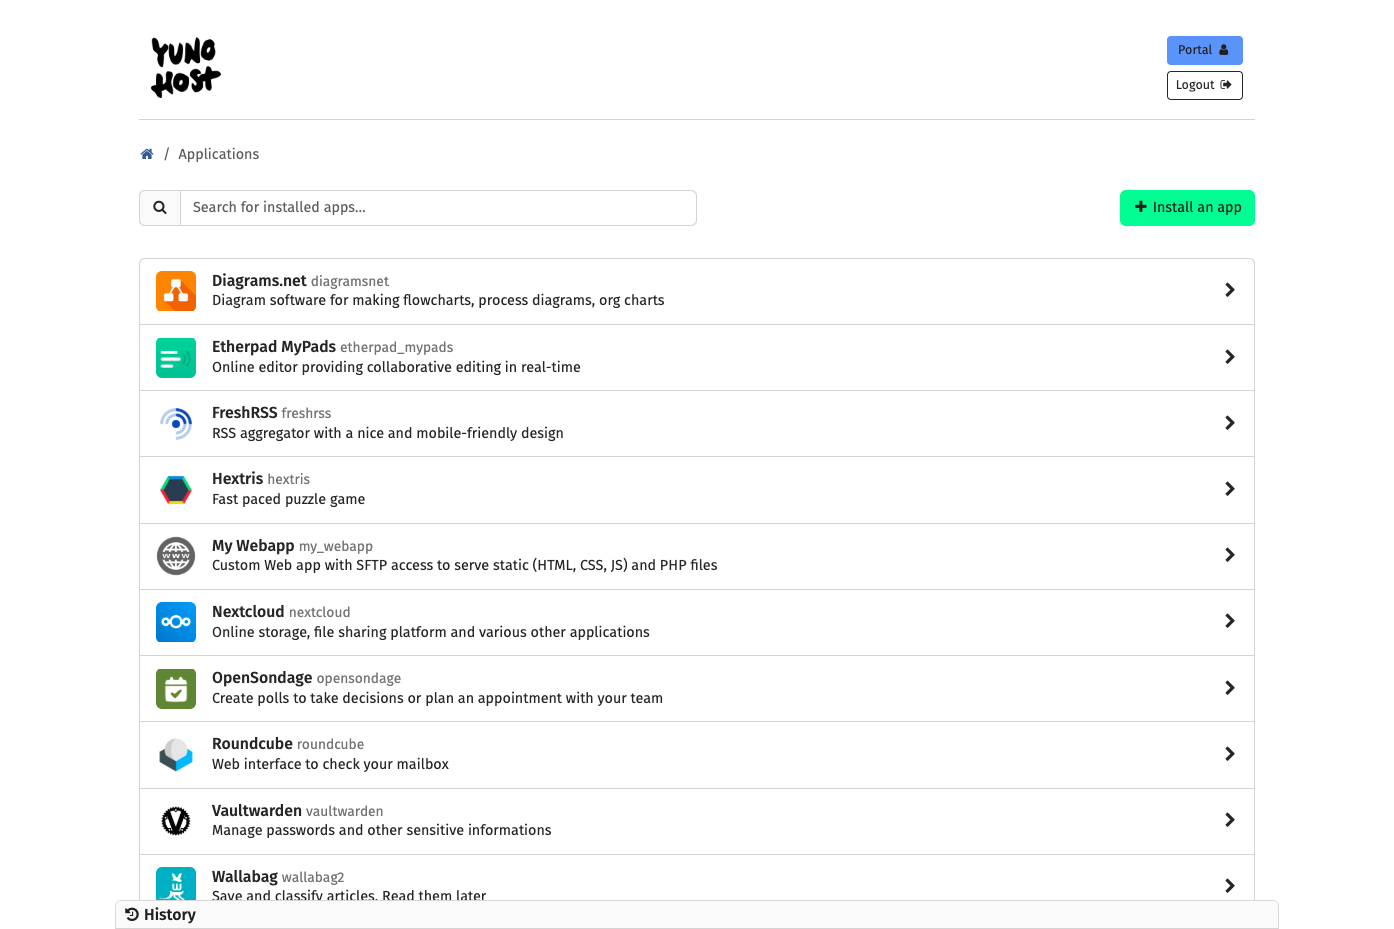Click the My Webapp title text
This screenshot has width=1394, height=929.
pos(253,546)
